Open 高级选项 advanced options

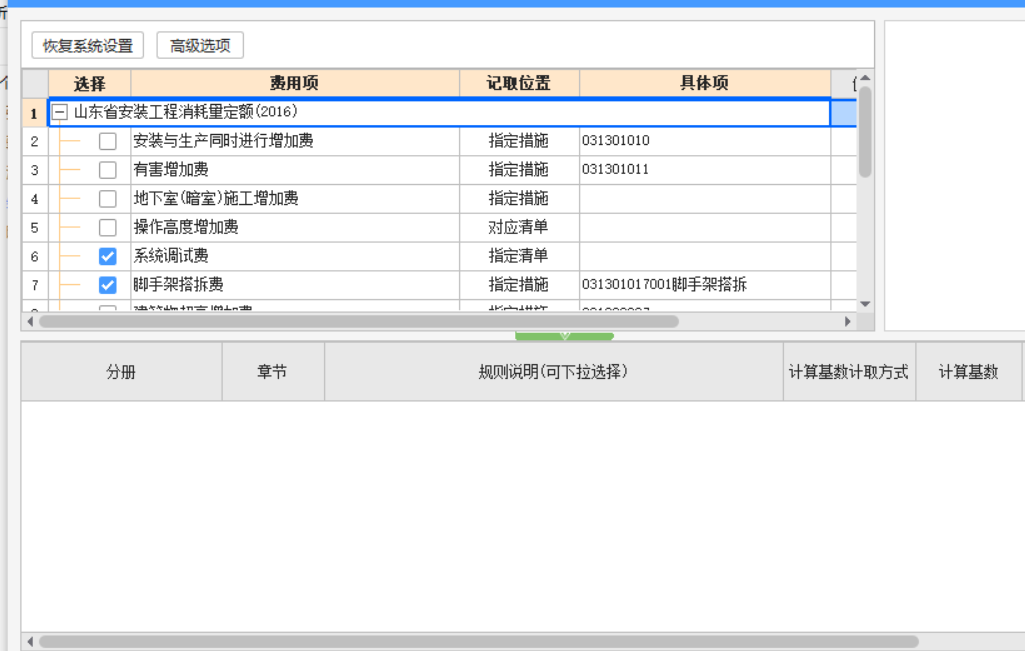click(200, 46)
